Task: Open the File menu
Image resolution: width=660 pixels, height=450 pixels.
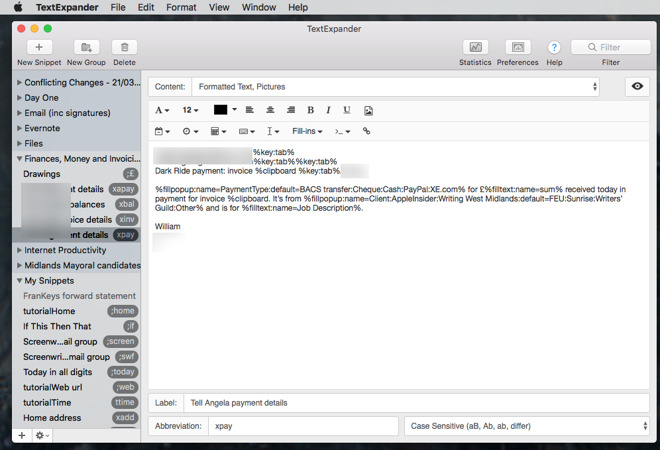Action: pyautogui.click(x=118, y=8)
